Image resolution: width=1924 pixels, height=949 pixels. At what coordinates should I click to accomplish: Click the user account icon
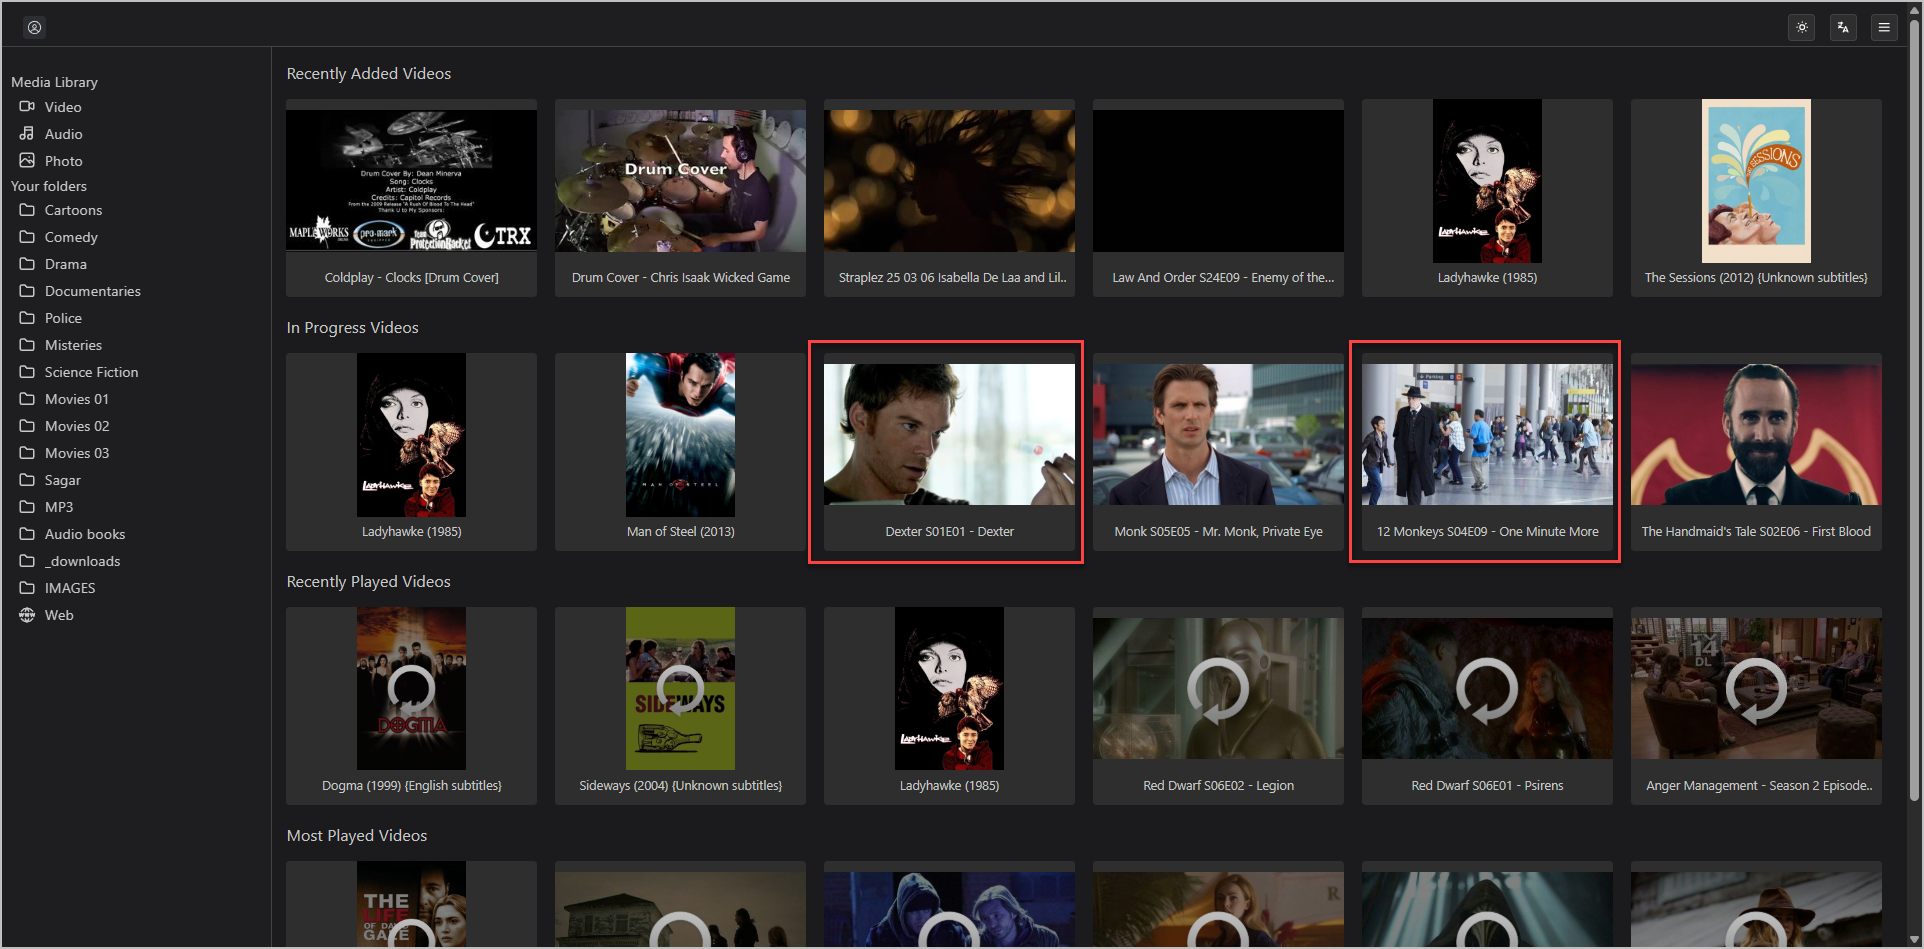(34, 27)
